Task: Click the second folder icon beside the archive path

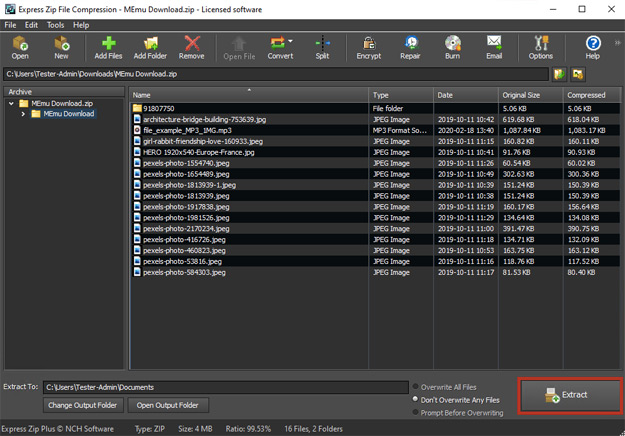Action: [x=578, y=74]
